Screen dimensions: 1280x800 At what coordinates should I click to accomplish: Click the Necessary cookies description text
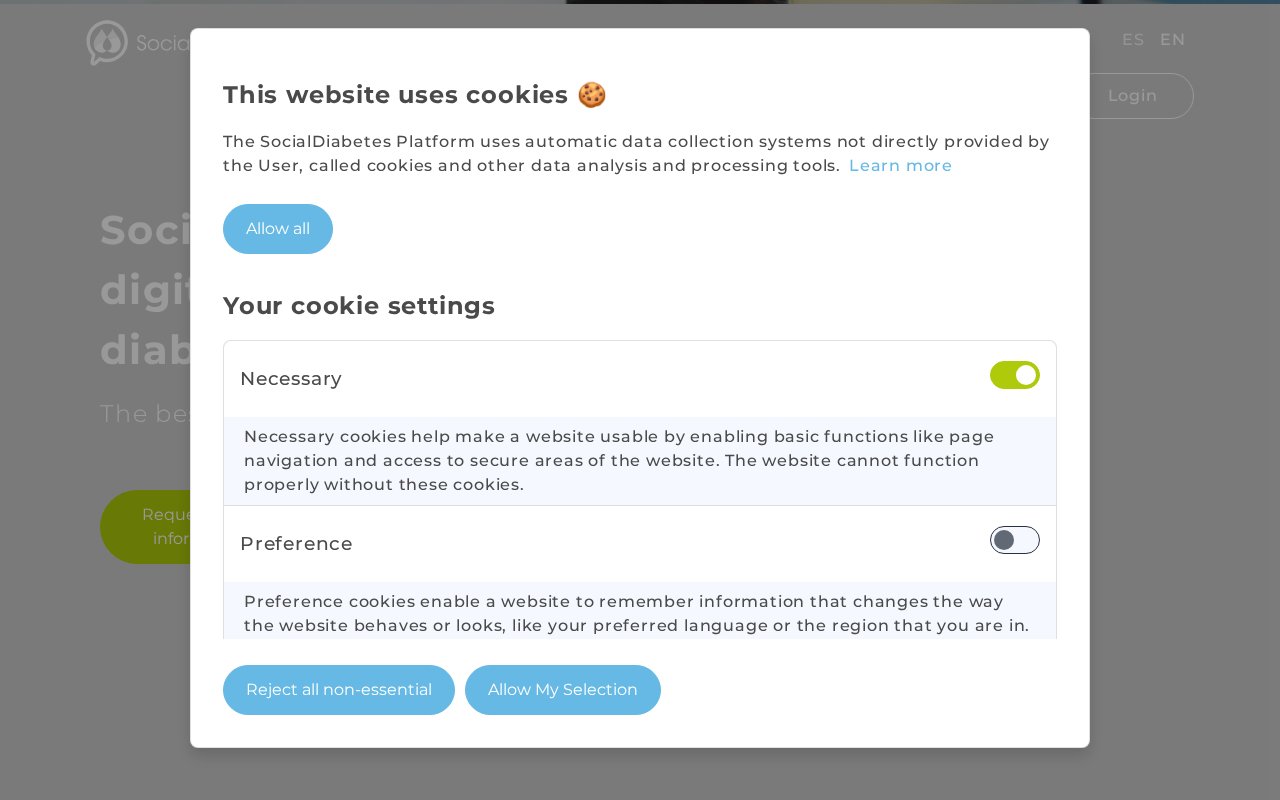pyautogui.click(x=619, y=461)
